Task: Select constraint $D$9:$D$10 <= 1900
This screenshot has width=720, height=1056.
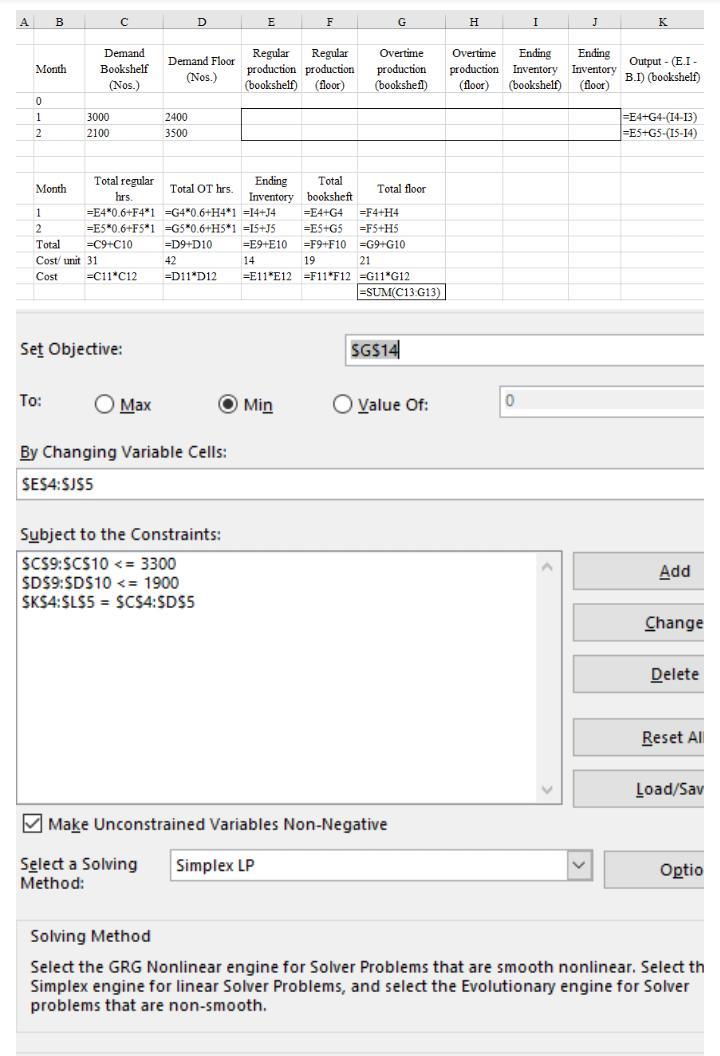Action: [100, 583]
